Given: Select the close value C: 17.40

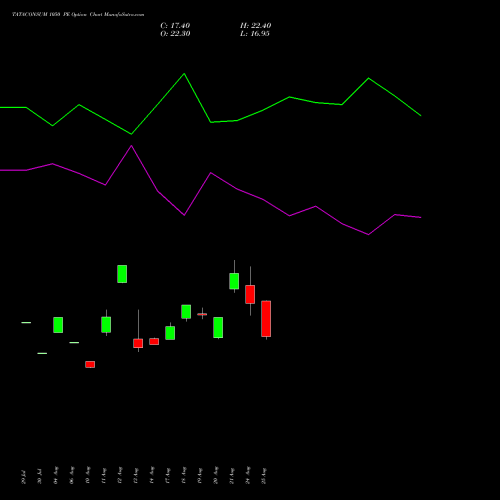Looking at the screenshot, I should (x=175, y=26).
